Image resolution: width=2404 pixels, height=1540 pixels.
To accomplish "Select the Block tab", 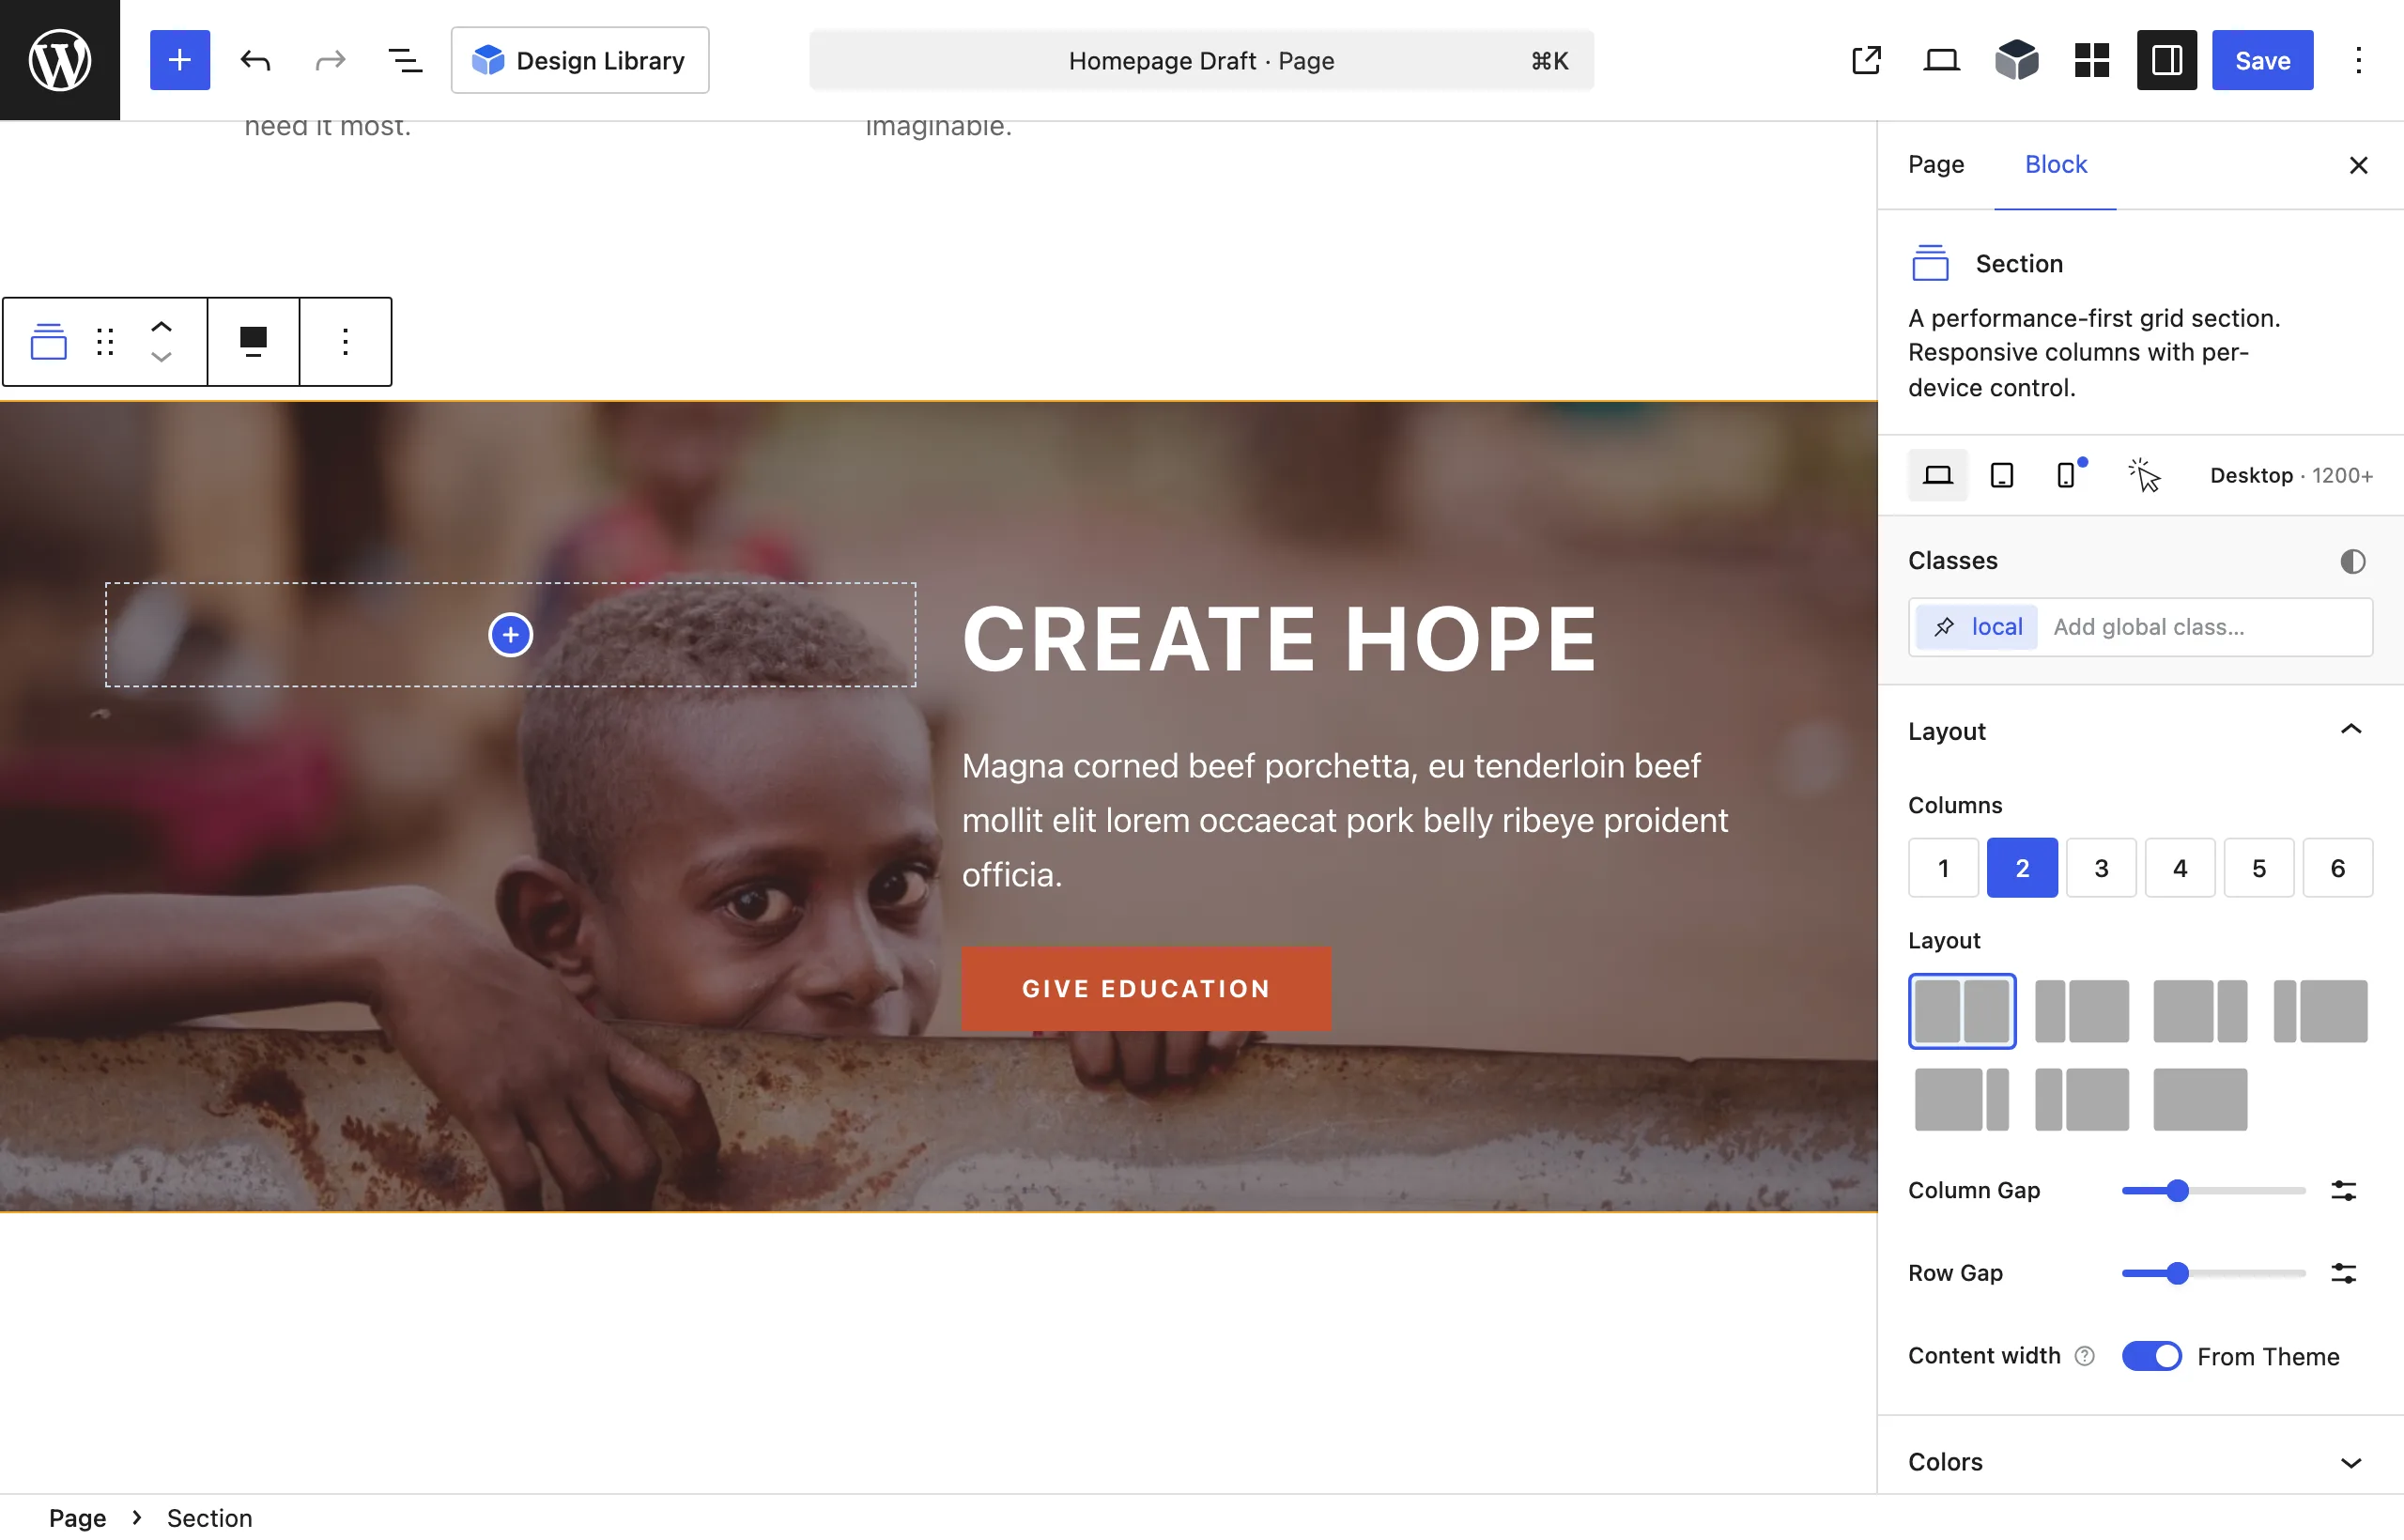I will (2055, 164).
